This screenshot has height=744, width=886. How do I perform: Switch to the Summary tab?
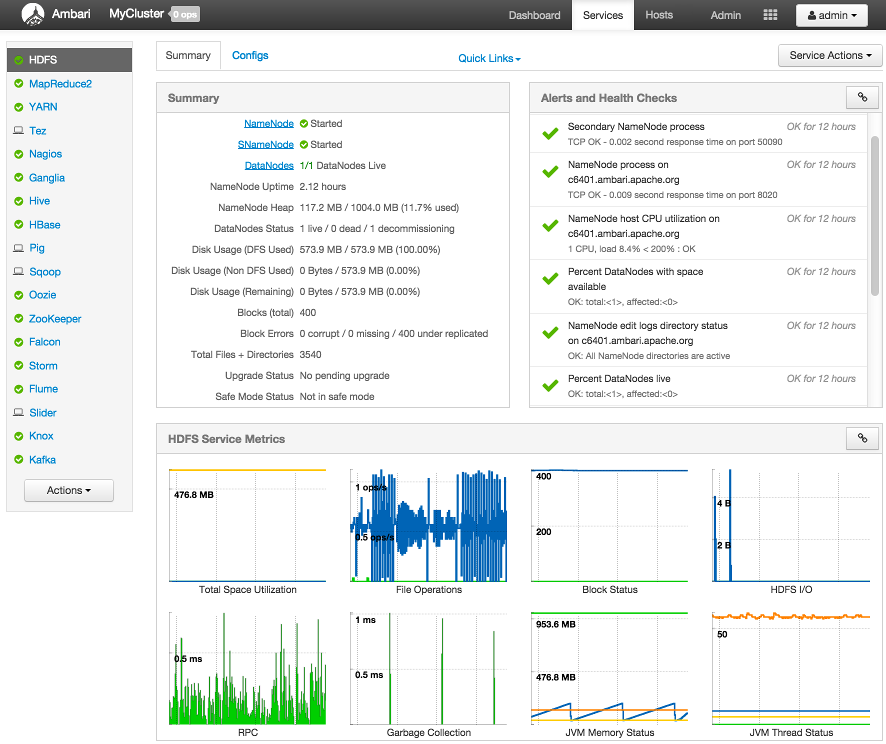(188, 55)
